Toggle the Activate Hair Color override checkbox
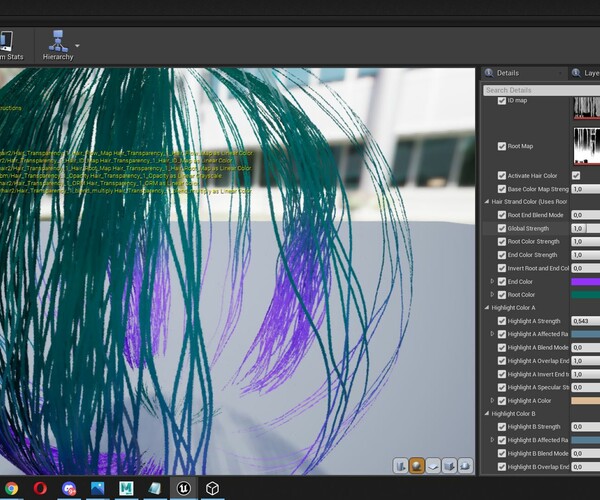The image size is (600, 500). coord(502,176)
